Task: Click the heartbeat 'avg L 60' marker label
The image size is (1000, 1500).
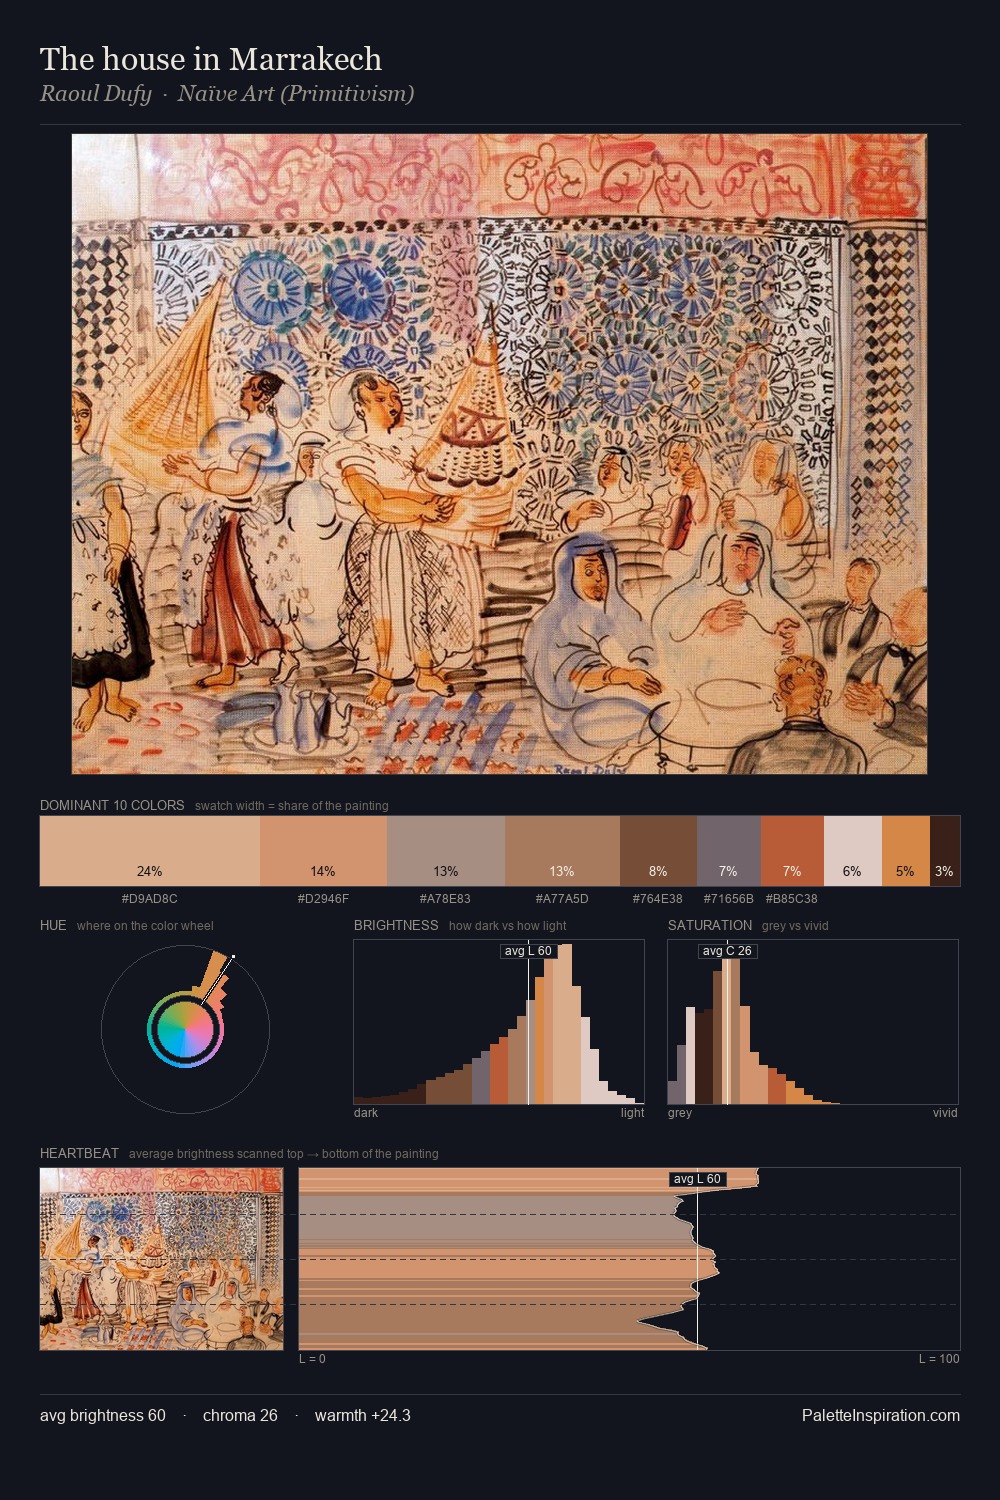Action: (697, 1179)
